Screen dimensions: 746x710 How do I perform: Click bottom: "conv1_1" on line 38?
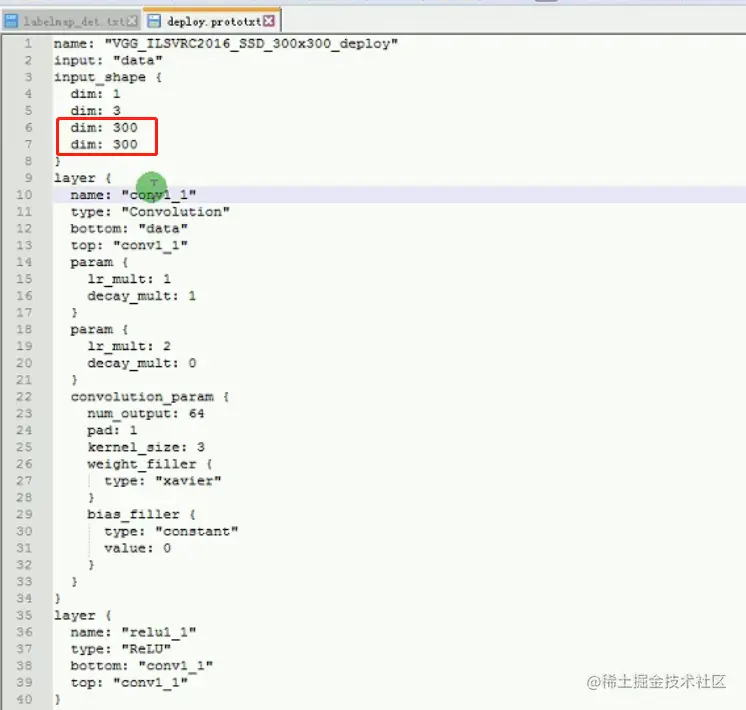coord(141,666)
